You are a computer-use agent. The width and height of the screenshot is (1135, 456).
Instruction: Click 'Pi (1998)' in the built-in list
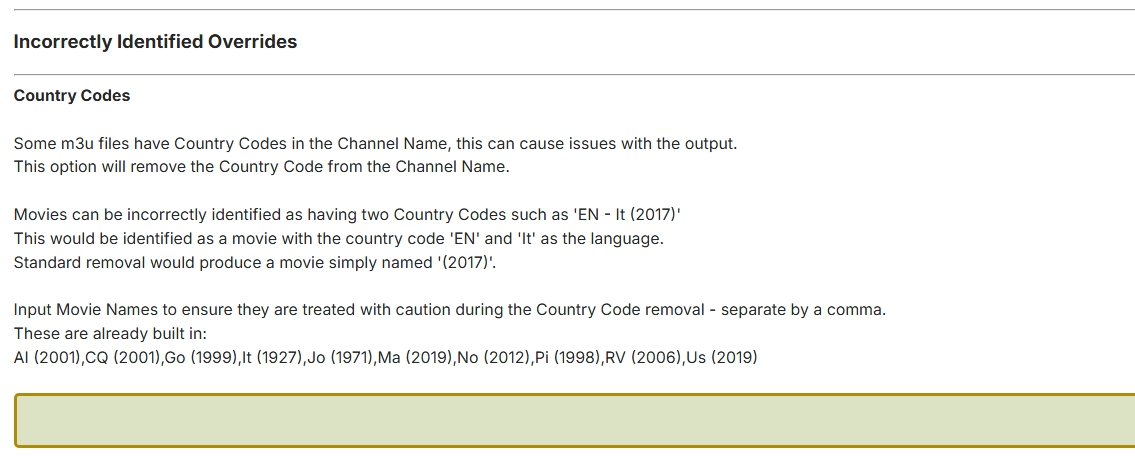point(566,357)
